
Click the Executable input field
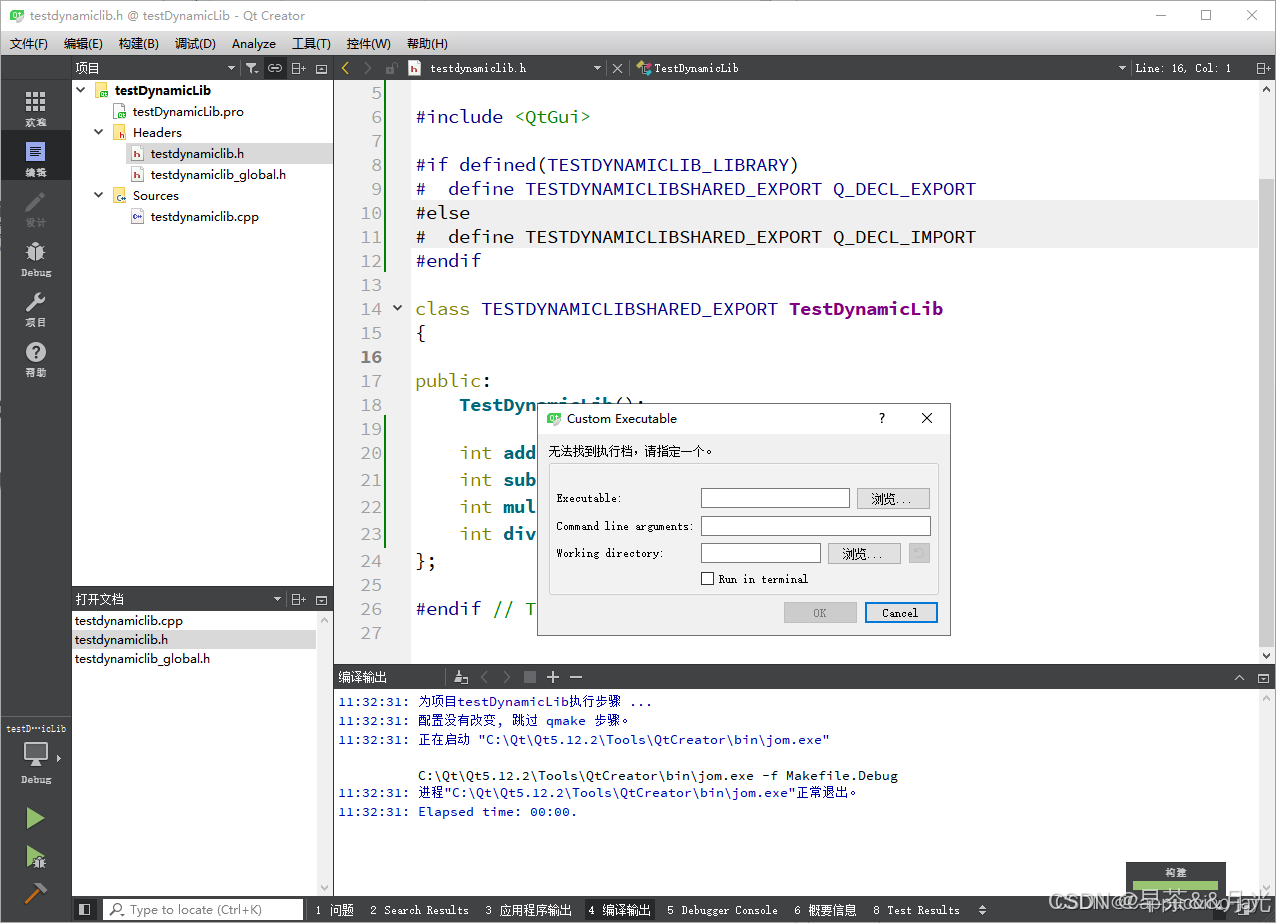(775, 498)
